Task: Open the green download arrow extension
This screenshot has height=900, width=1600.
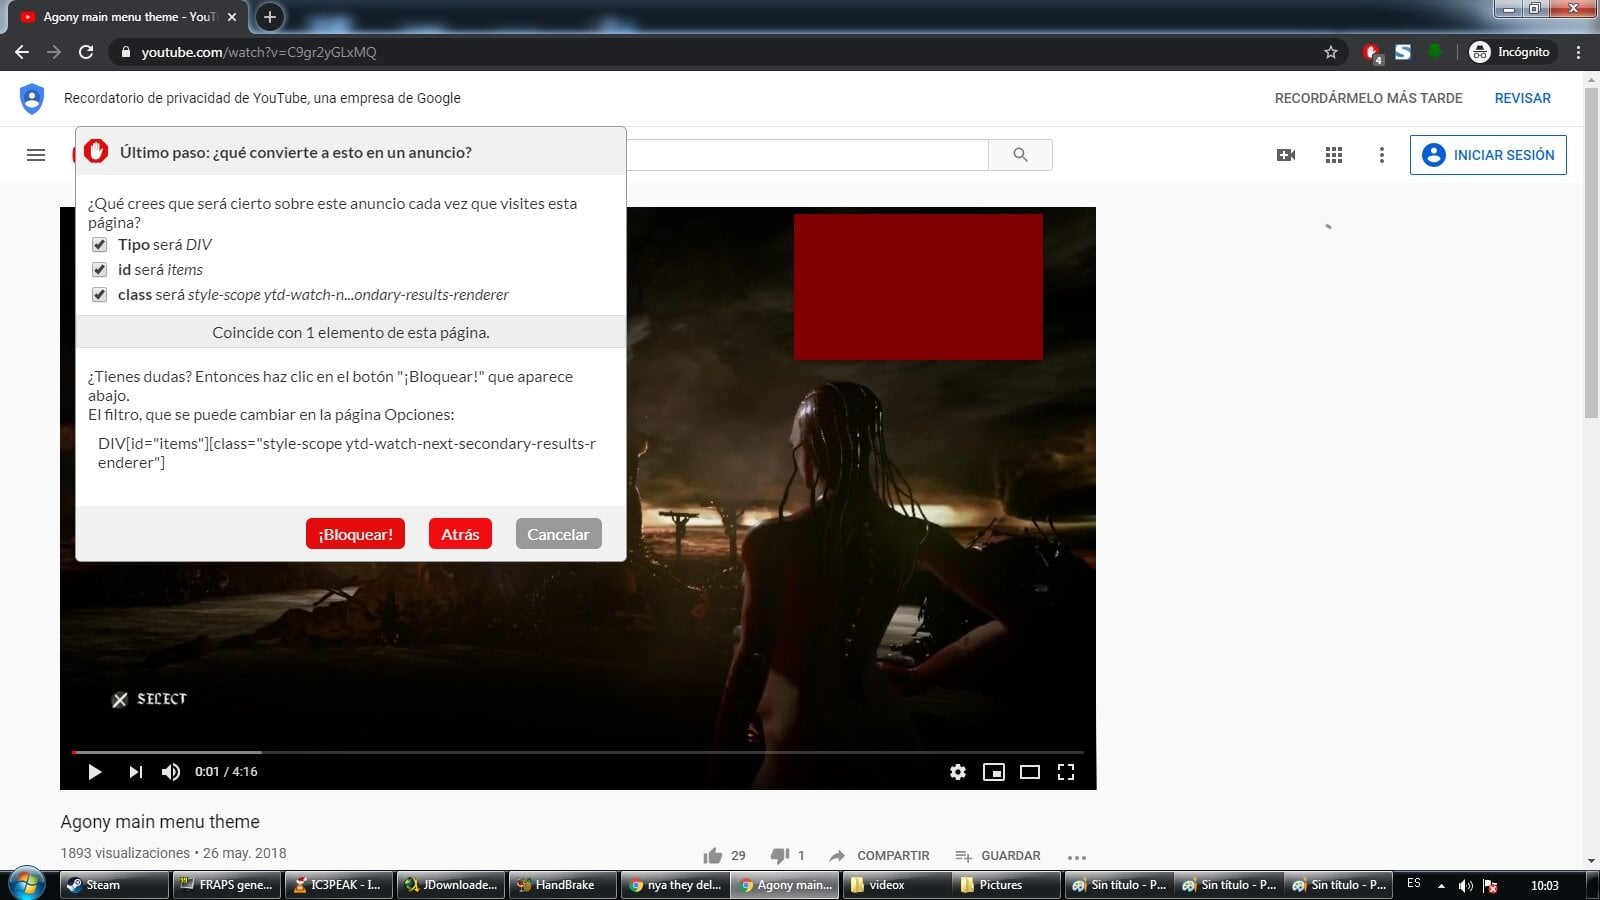Action: tap(1435, 51)
